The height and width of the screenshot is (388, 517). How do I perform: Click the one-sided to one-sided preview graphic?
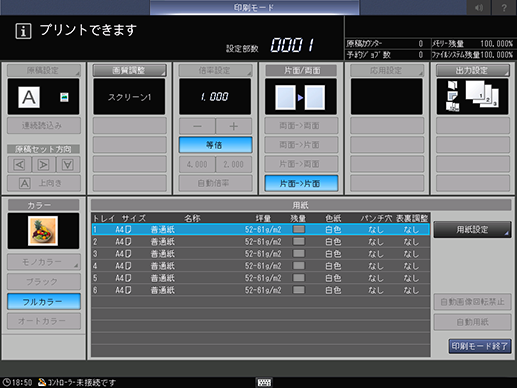tap(300, 97)
